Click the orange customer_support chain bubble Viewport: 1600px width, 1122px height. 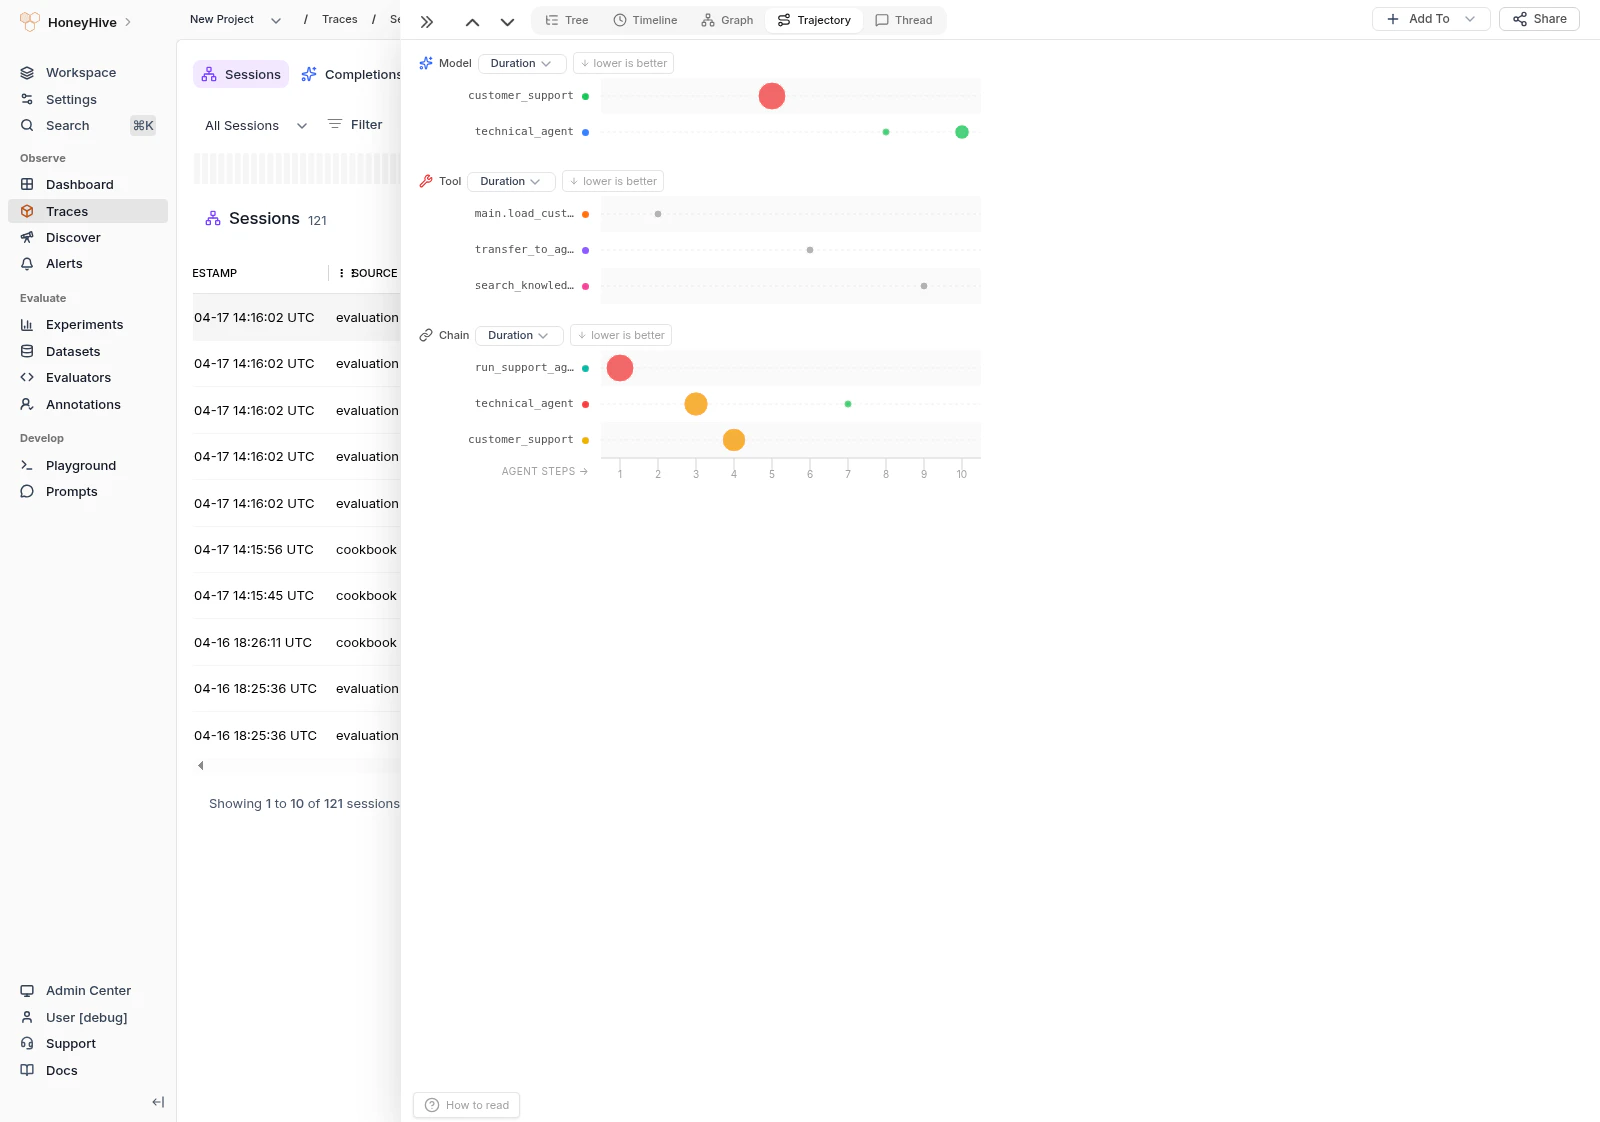734,440
